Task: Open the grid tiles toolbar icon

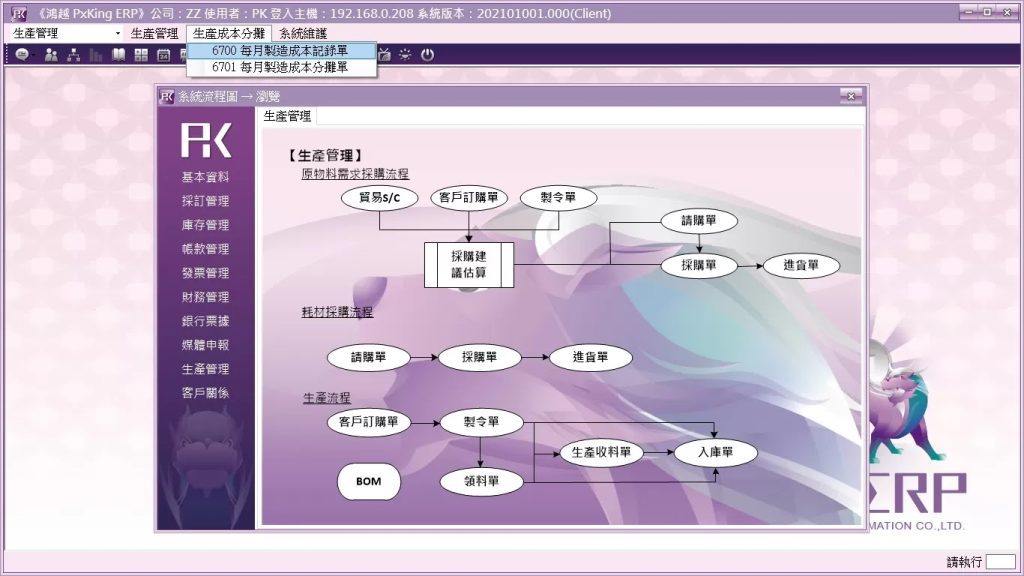Action: [141, 55]
